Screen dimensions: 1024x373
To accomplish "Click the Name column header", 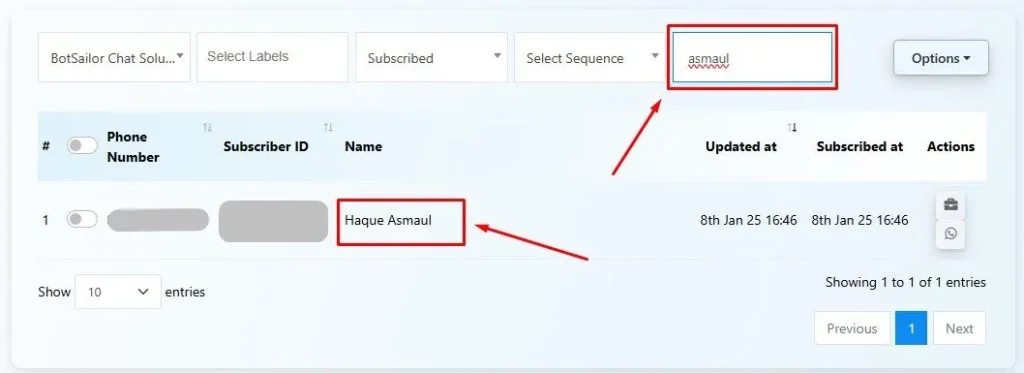I will [x=363, y=146].
